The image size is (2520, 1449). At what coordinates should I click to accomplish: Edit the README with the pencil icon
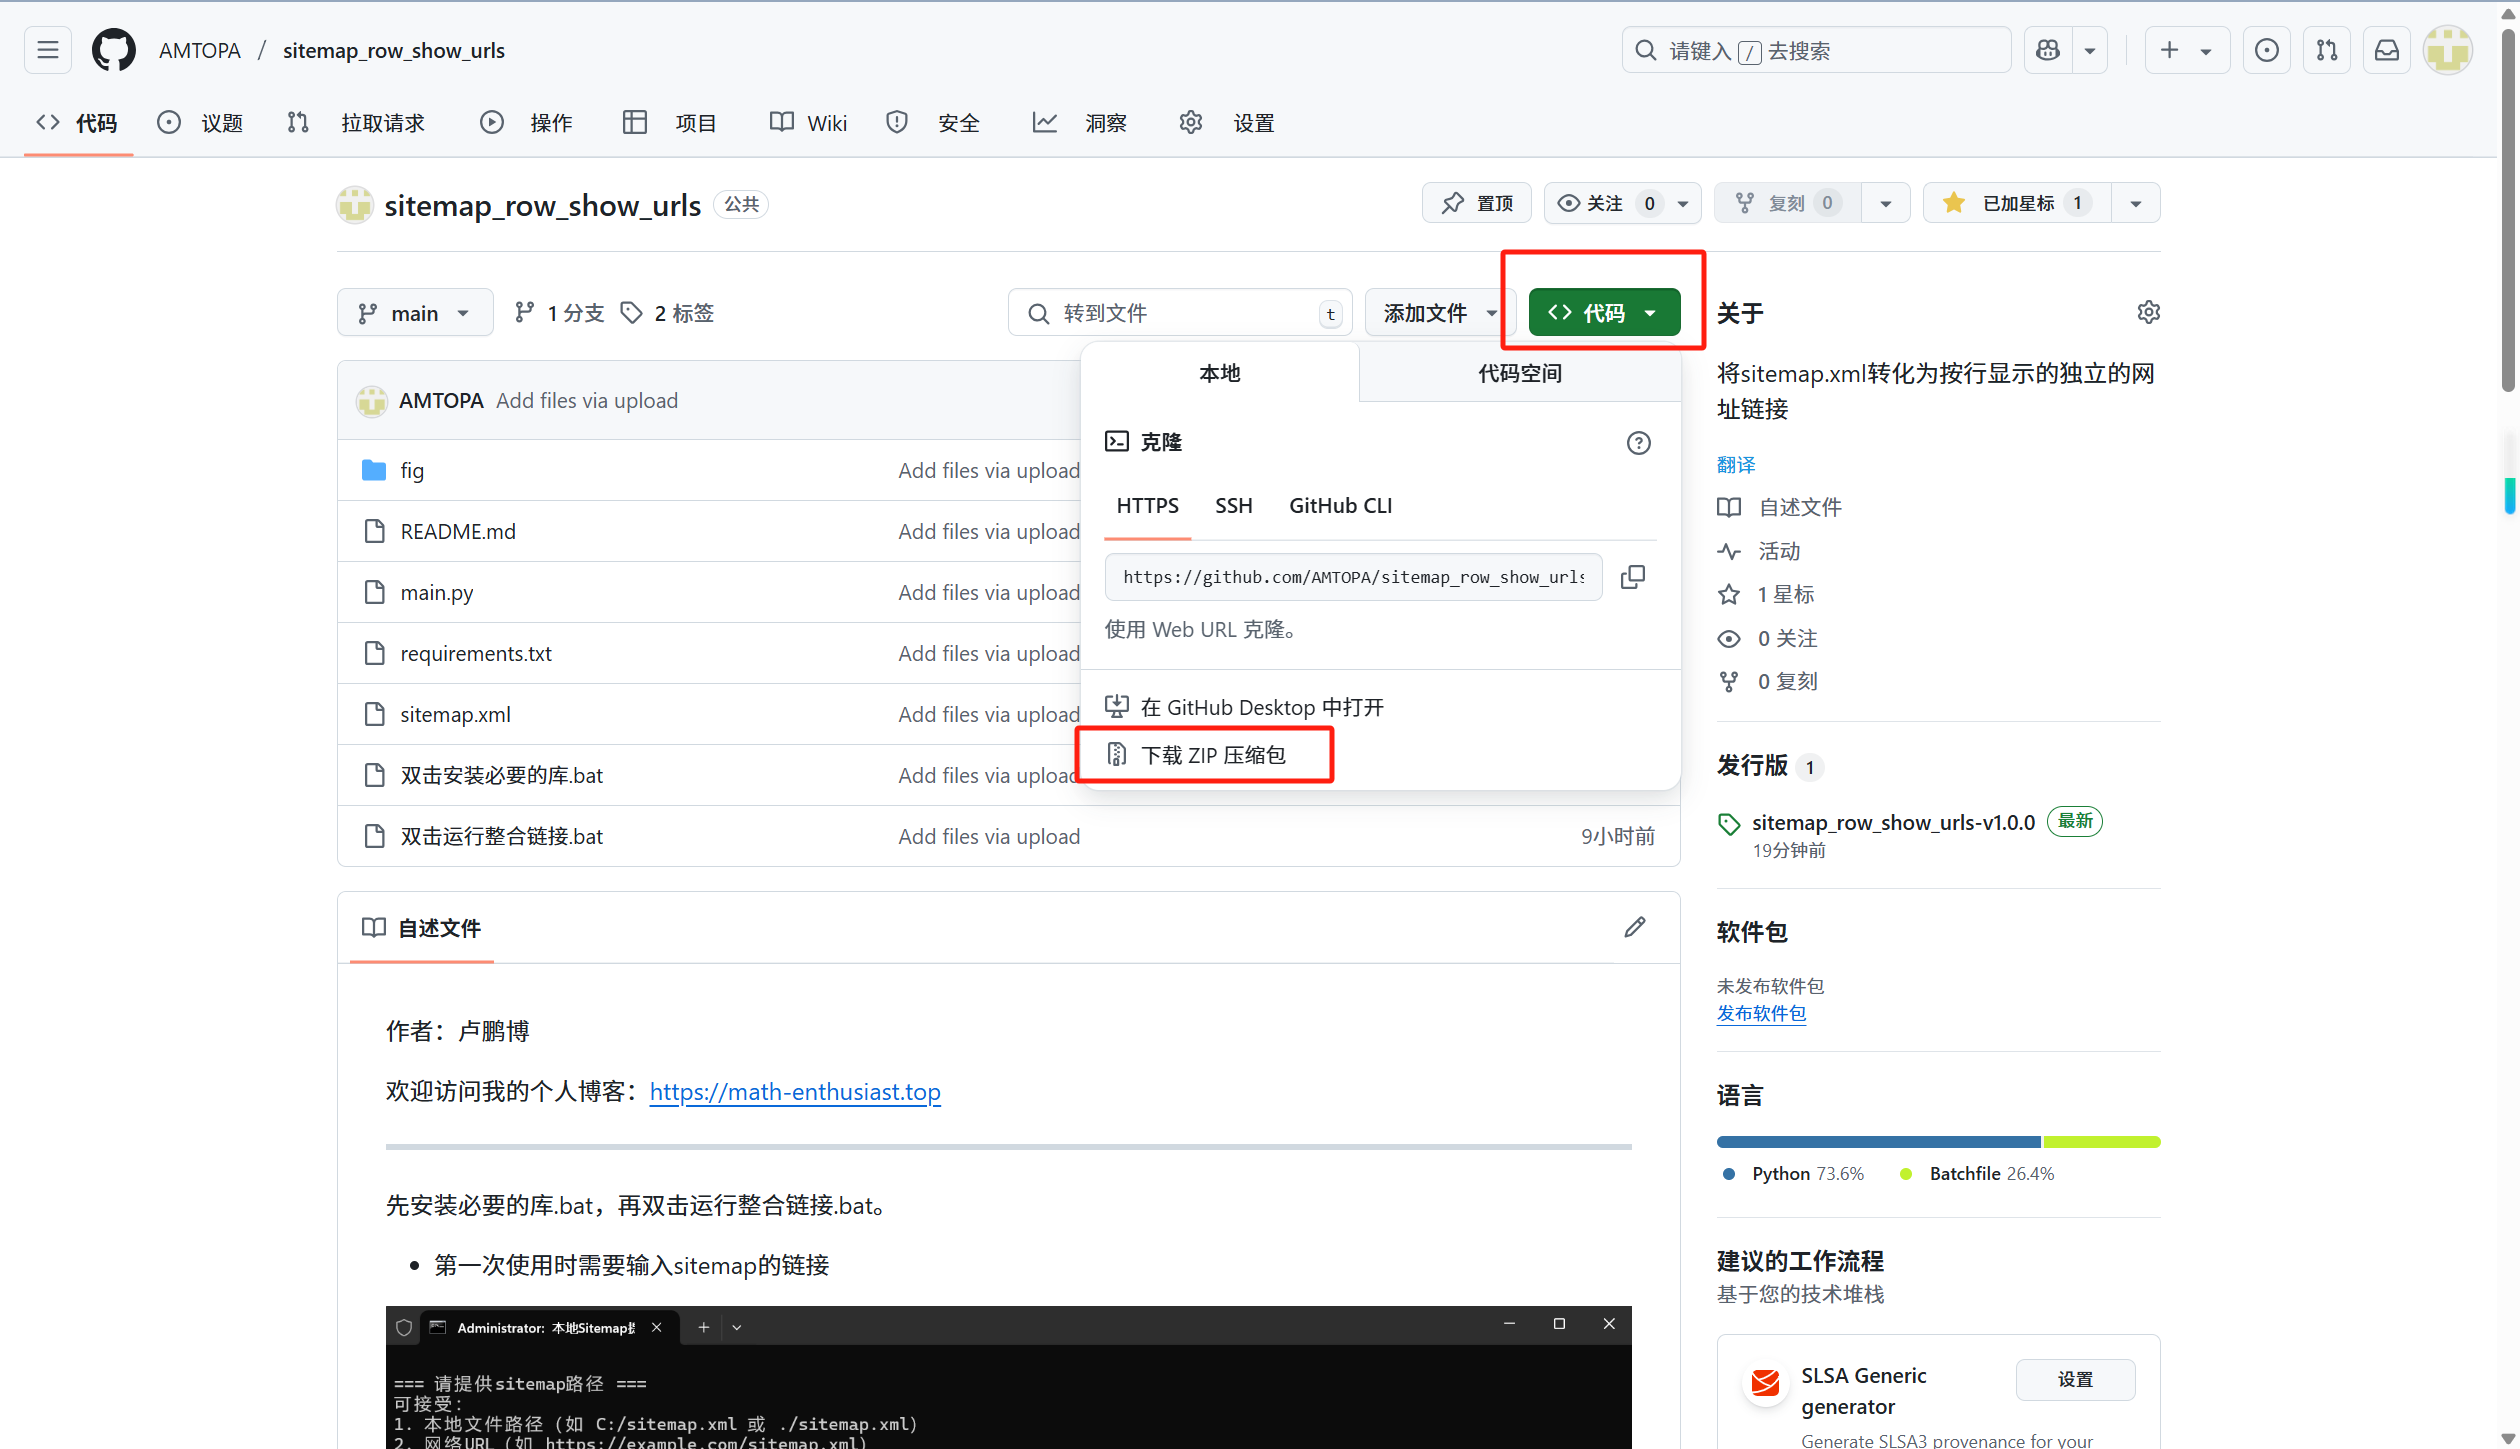[x=1635, y=927]
